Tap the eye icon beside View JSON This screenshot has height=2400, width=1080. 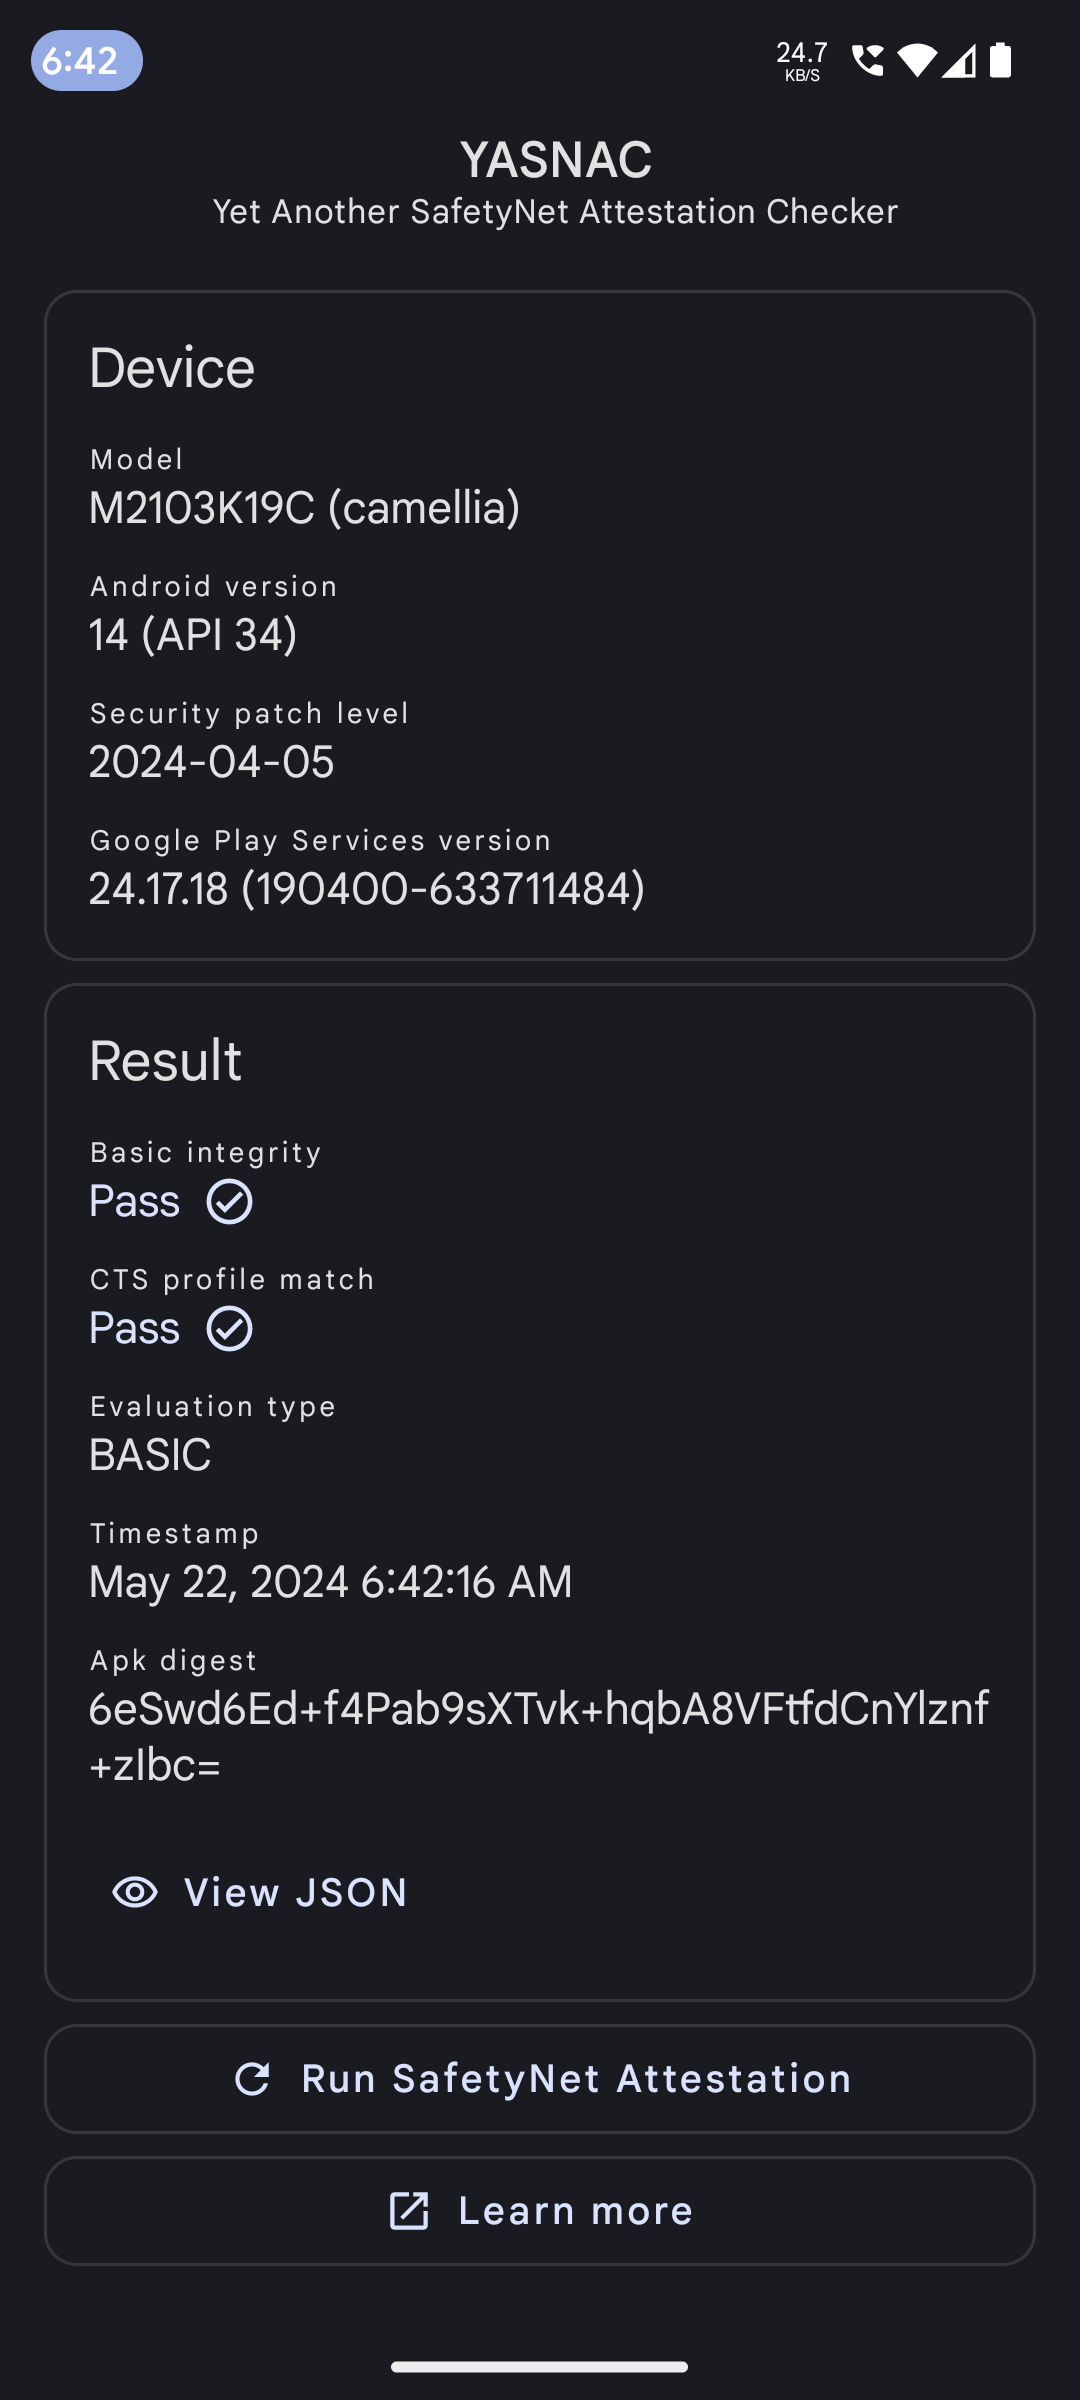click(135, 1892)
